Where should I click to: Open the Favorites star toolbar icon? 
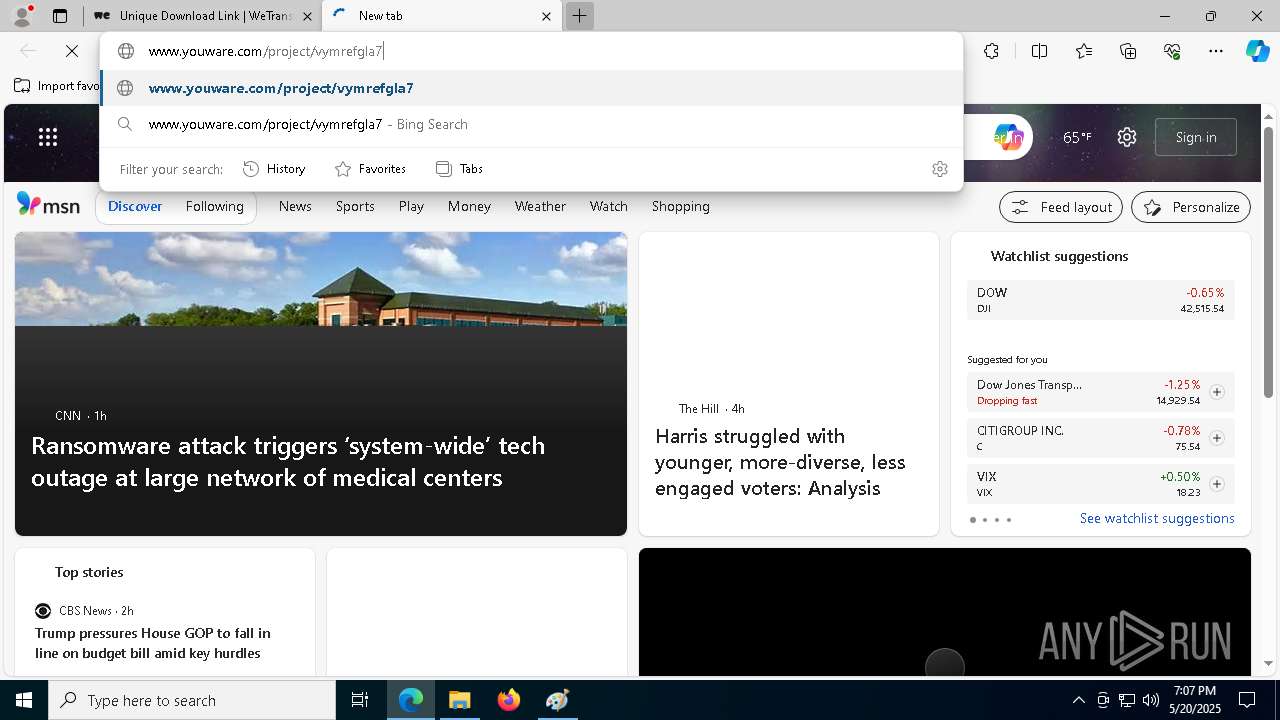coord(1084,51)
